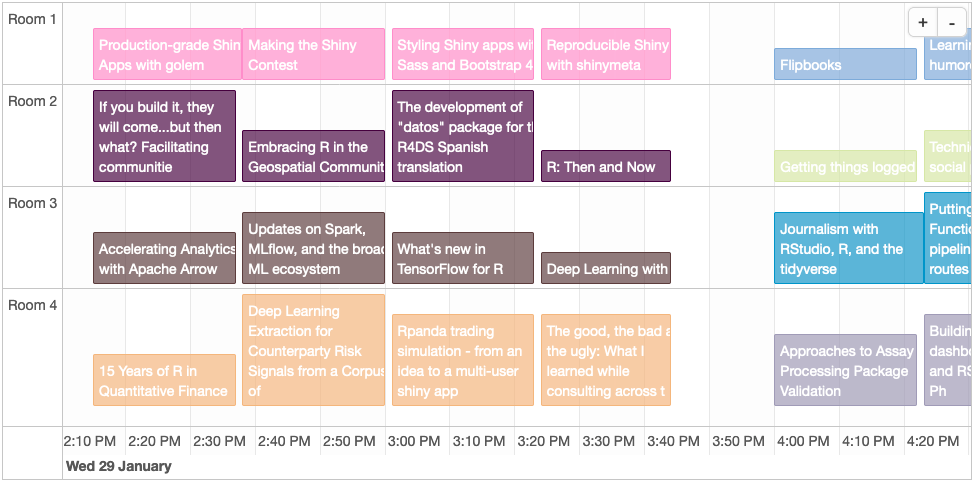Open the datos package development talk
975x483 pixels.
point(463,136)
